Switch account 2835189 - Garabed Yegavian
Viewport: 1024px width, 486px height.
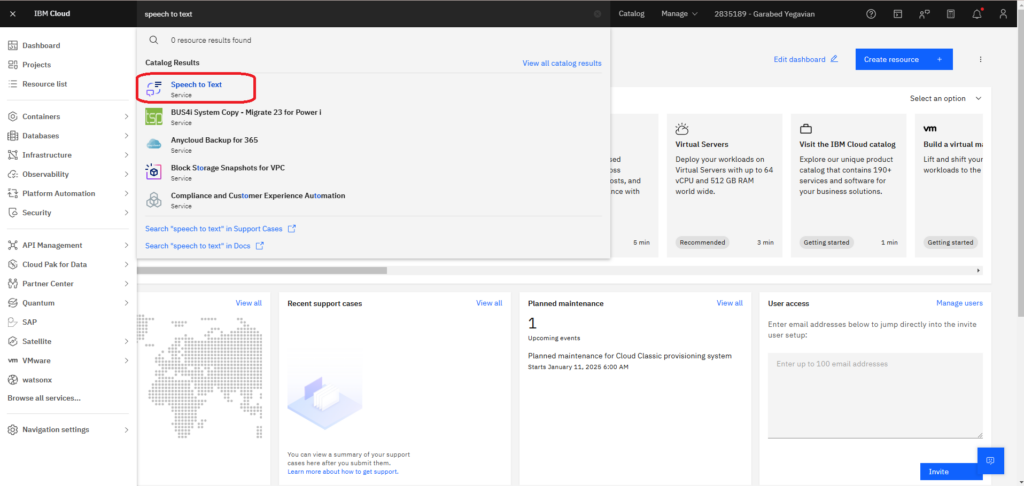pyautogui.click(x=765, y=14)
